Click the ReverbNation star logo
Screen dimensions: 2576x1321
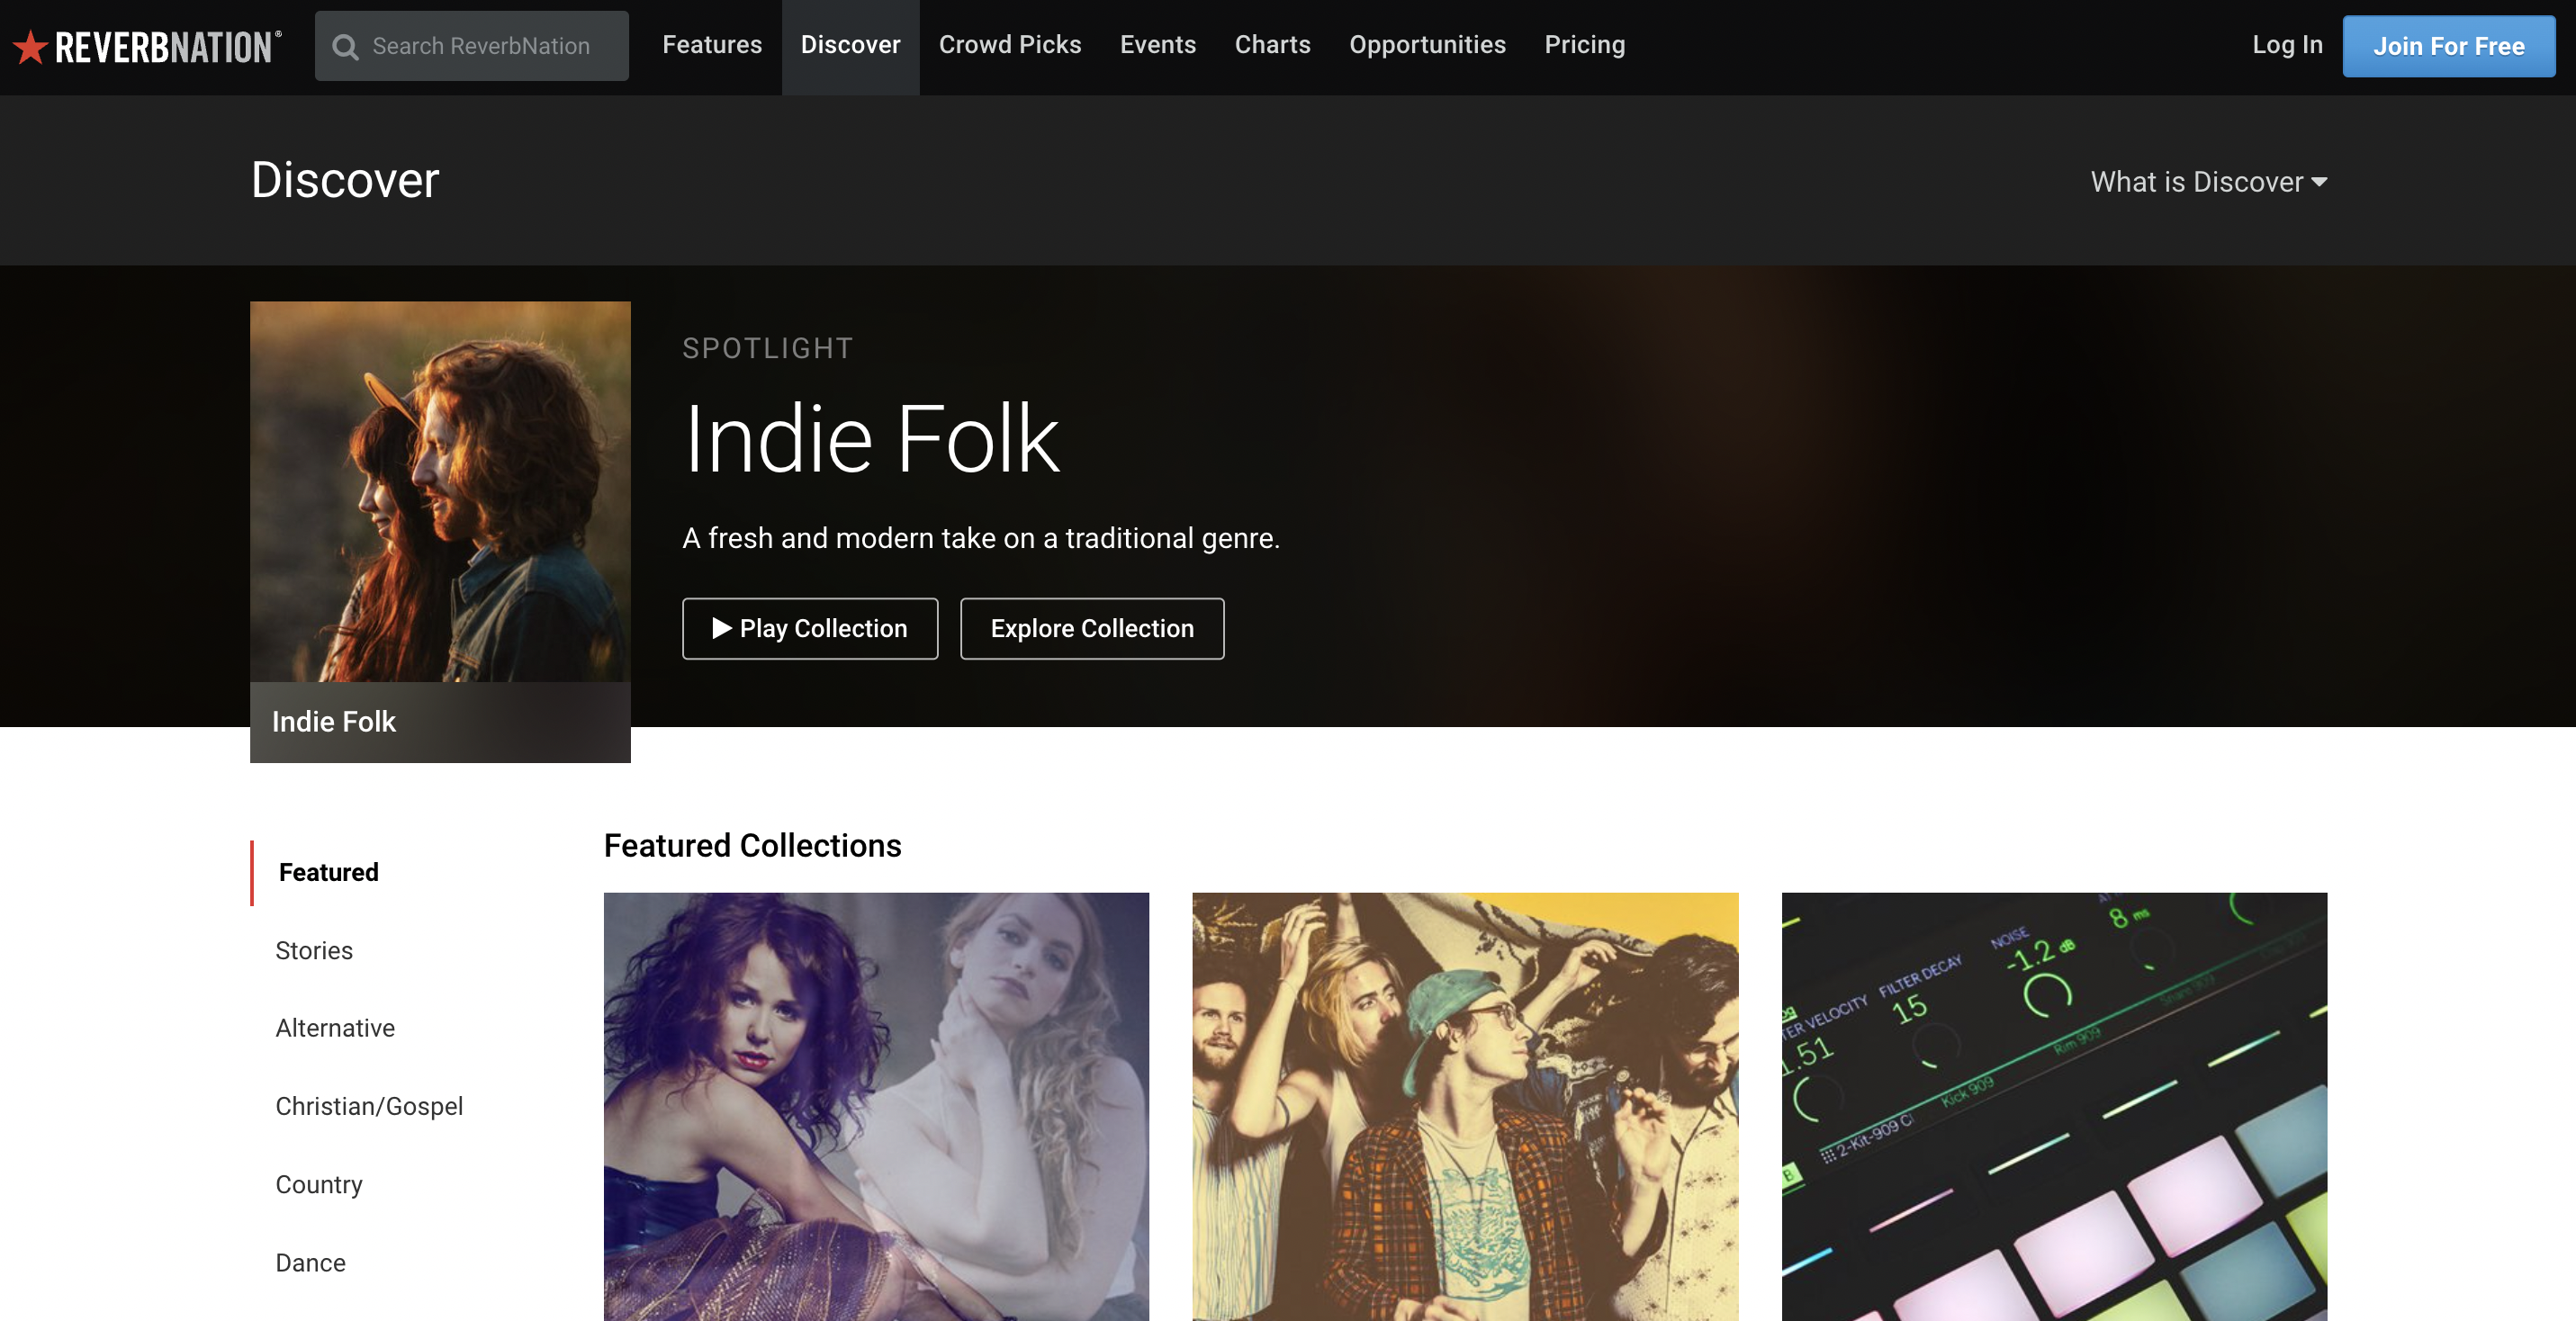point(33,45)
